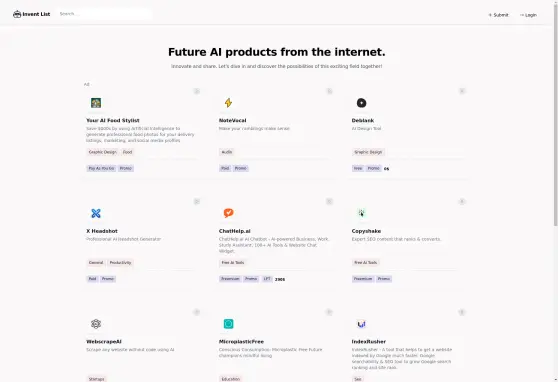Click the Submit button in header
This screenshot has height=382, width=558.
(498, 15)
